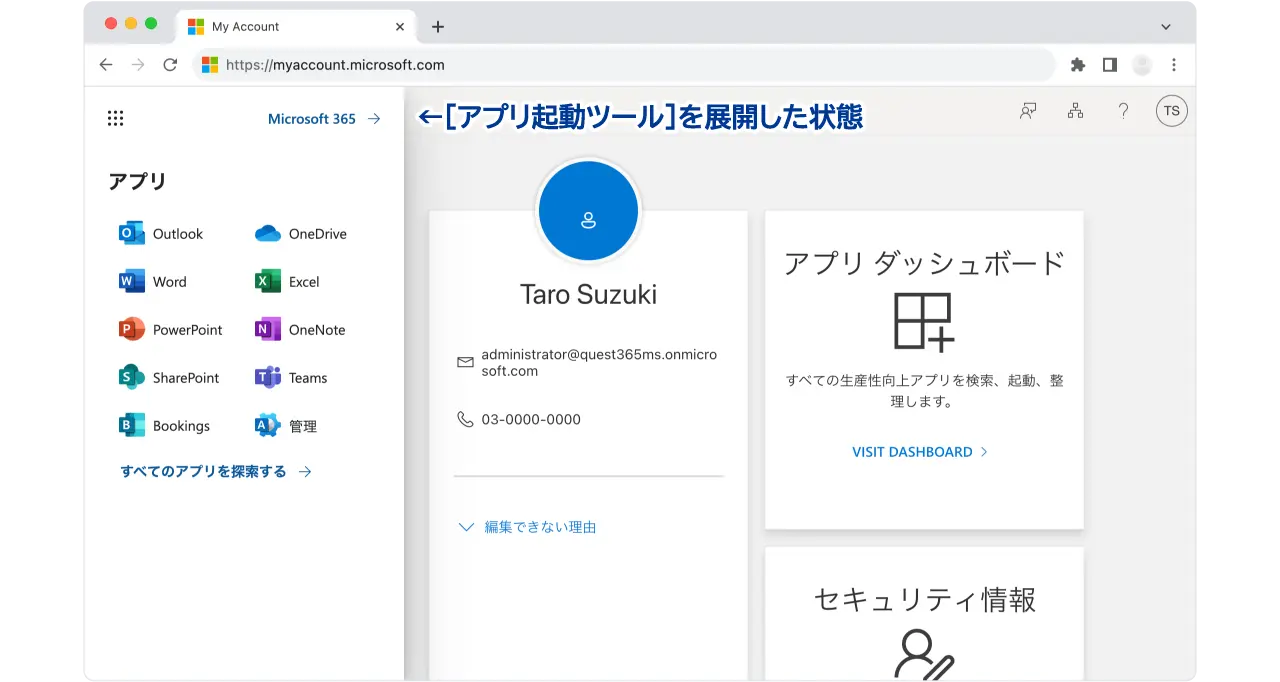The image size is (1280, 682).
Task: Click the アプリ ダッシュボード heading
Action: coord(924,263)
